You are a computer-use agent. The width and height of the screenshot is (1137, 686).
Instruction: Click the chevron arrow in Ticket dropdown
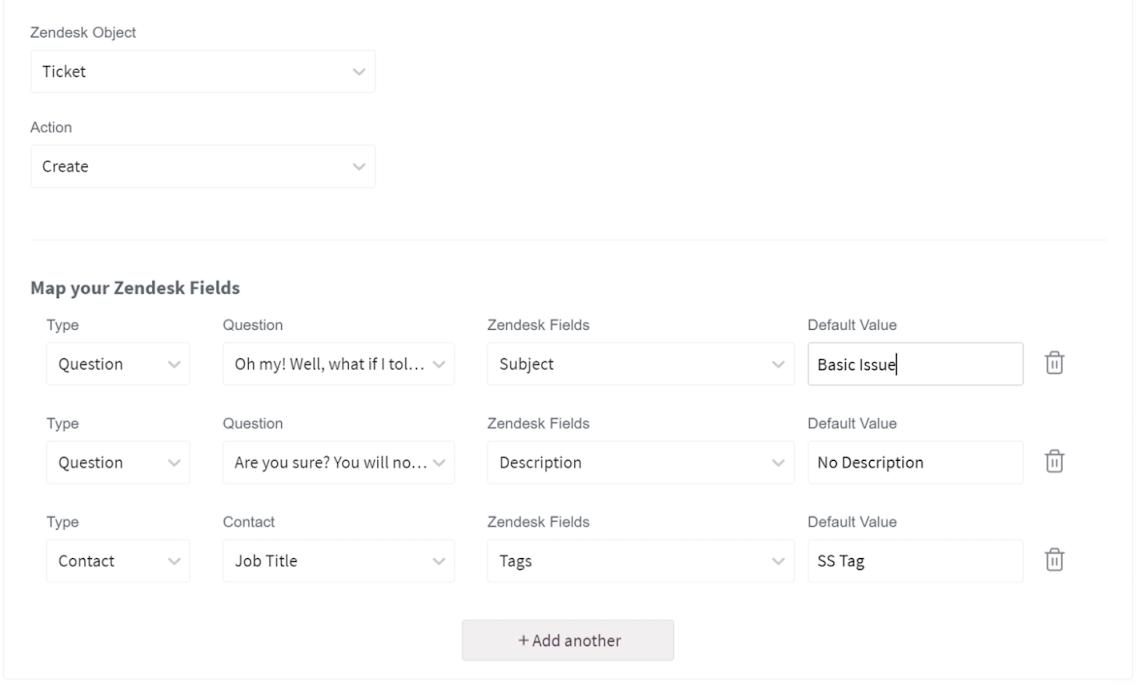(x=359, y=72)
